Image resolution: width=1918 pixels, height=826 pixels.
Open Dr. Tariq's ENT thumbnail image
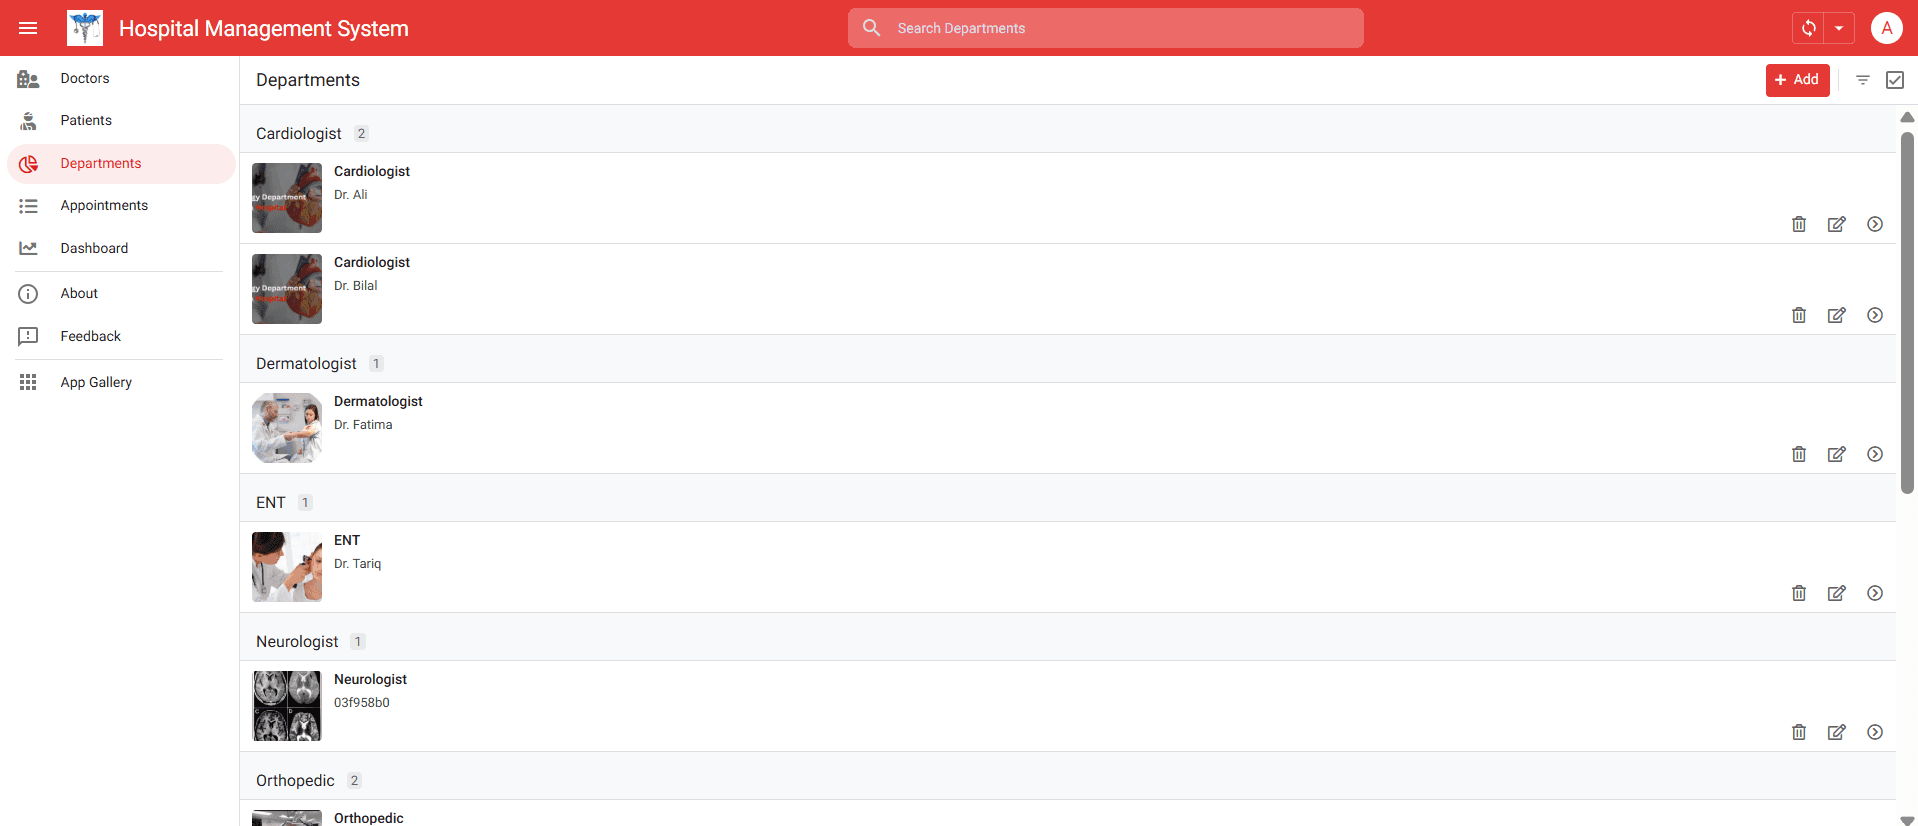coord(287,567)
